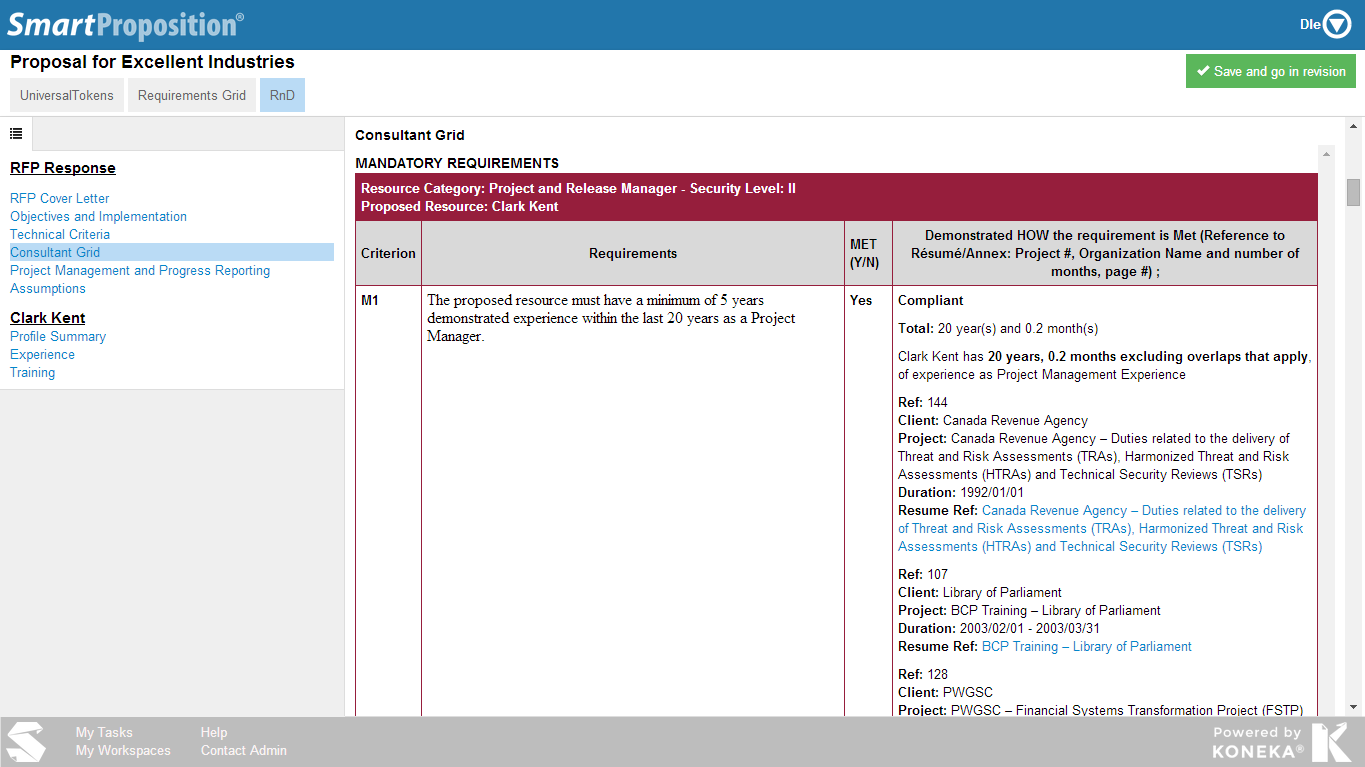Click the Compliant status text
Viewport: 1365px width, 767px height.
(x=931, y=300)
